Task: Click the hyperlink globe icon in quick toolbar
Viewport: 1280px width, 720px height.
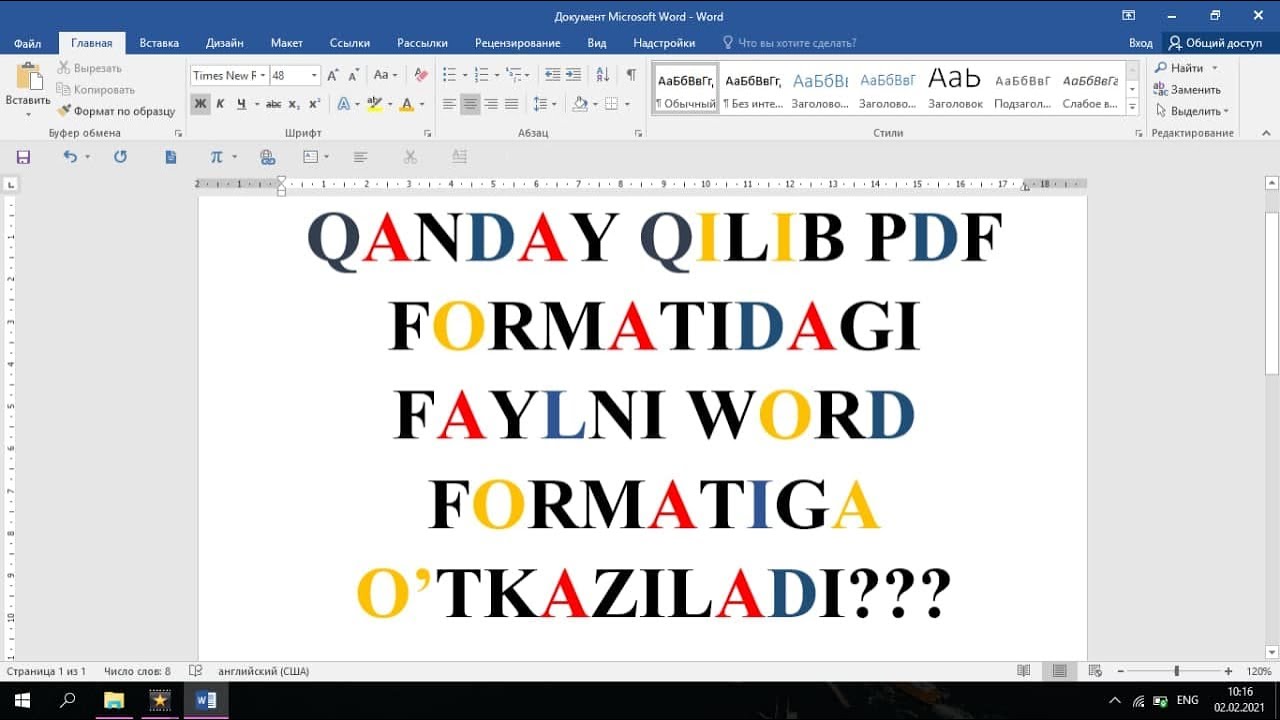Action: click(267, 157)
